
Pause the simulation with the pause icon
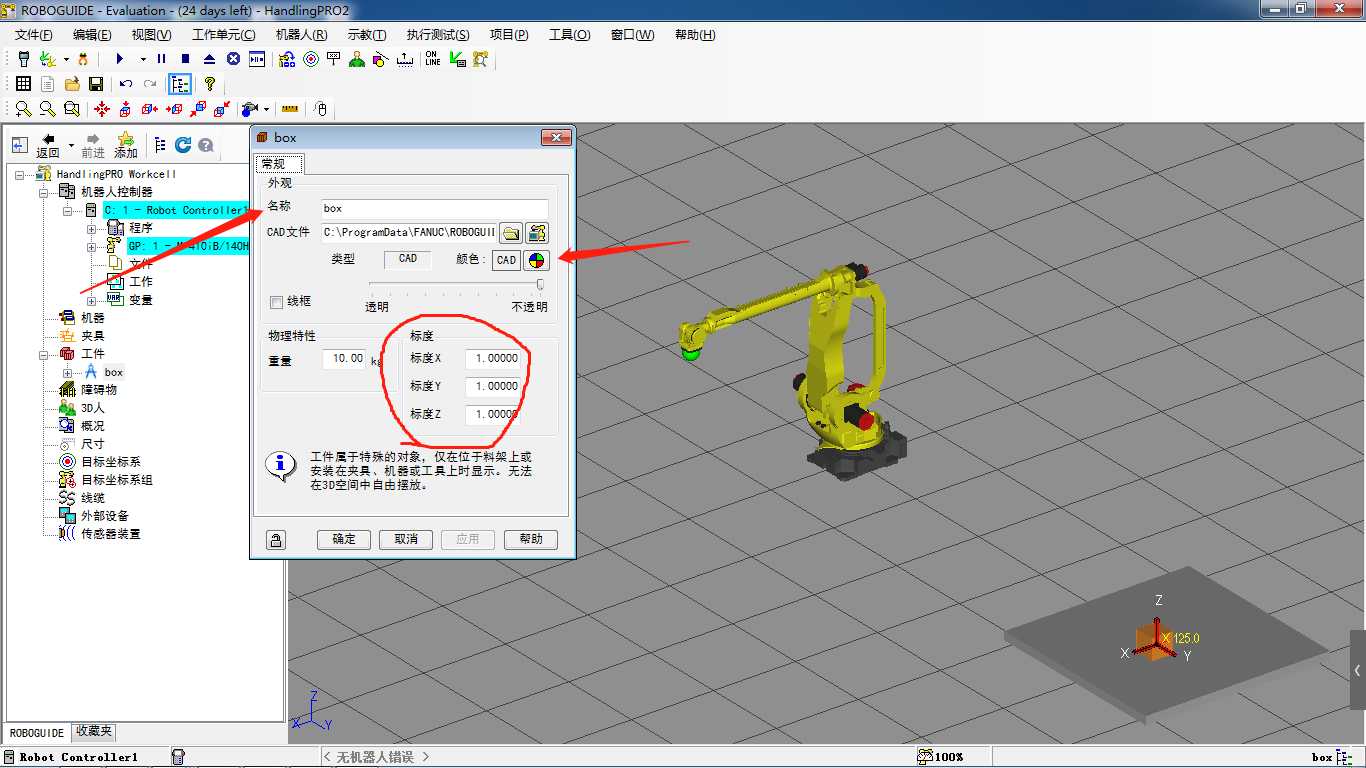tap(161, 59)
